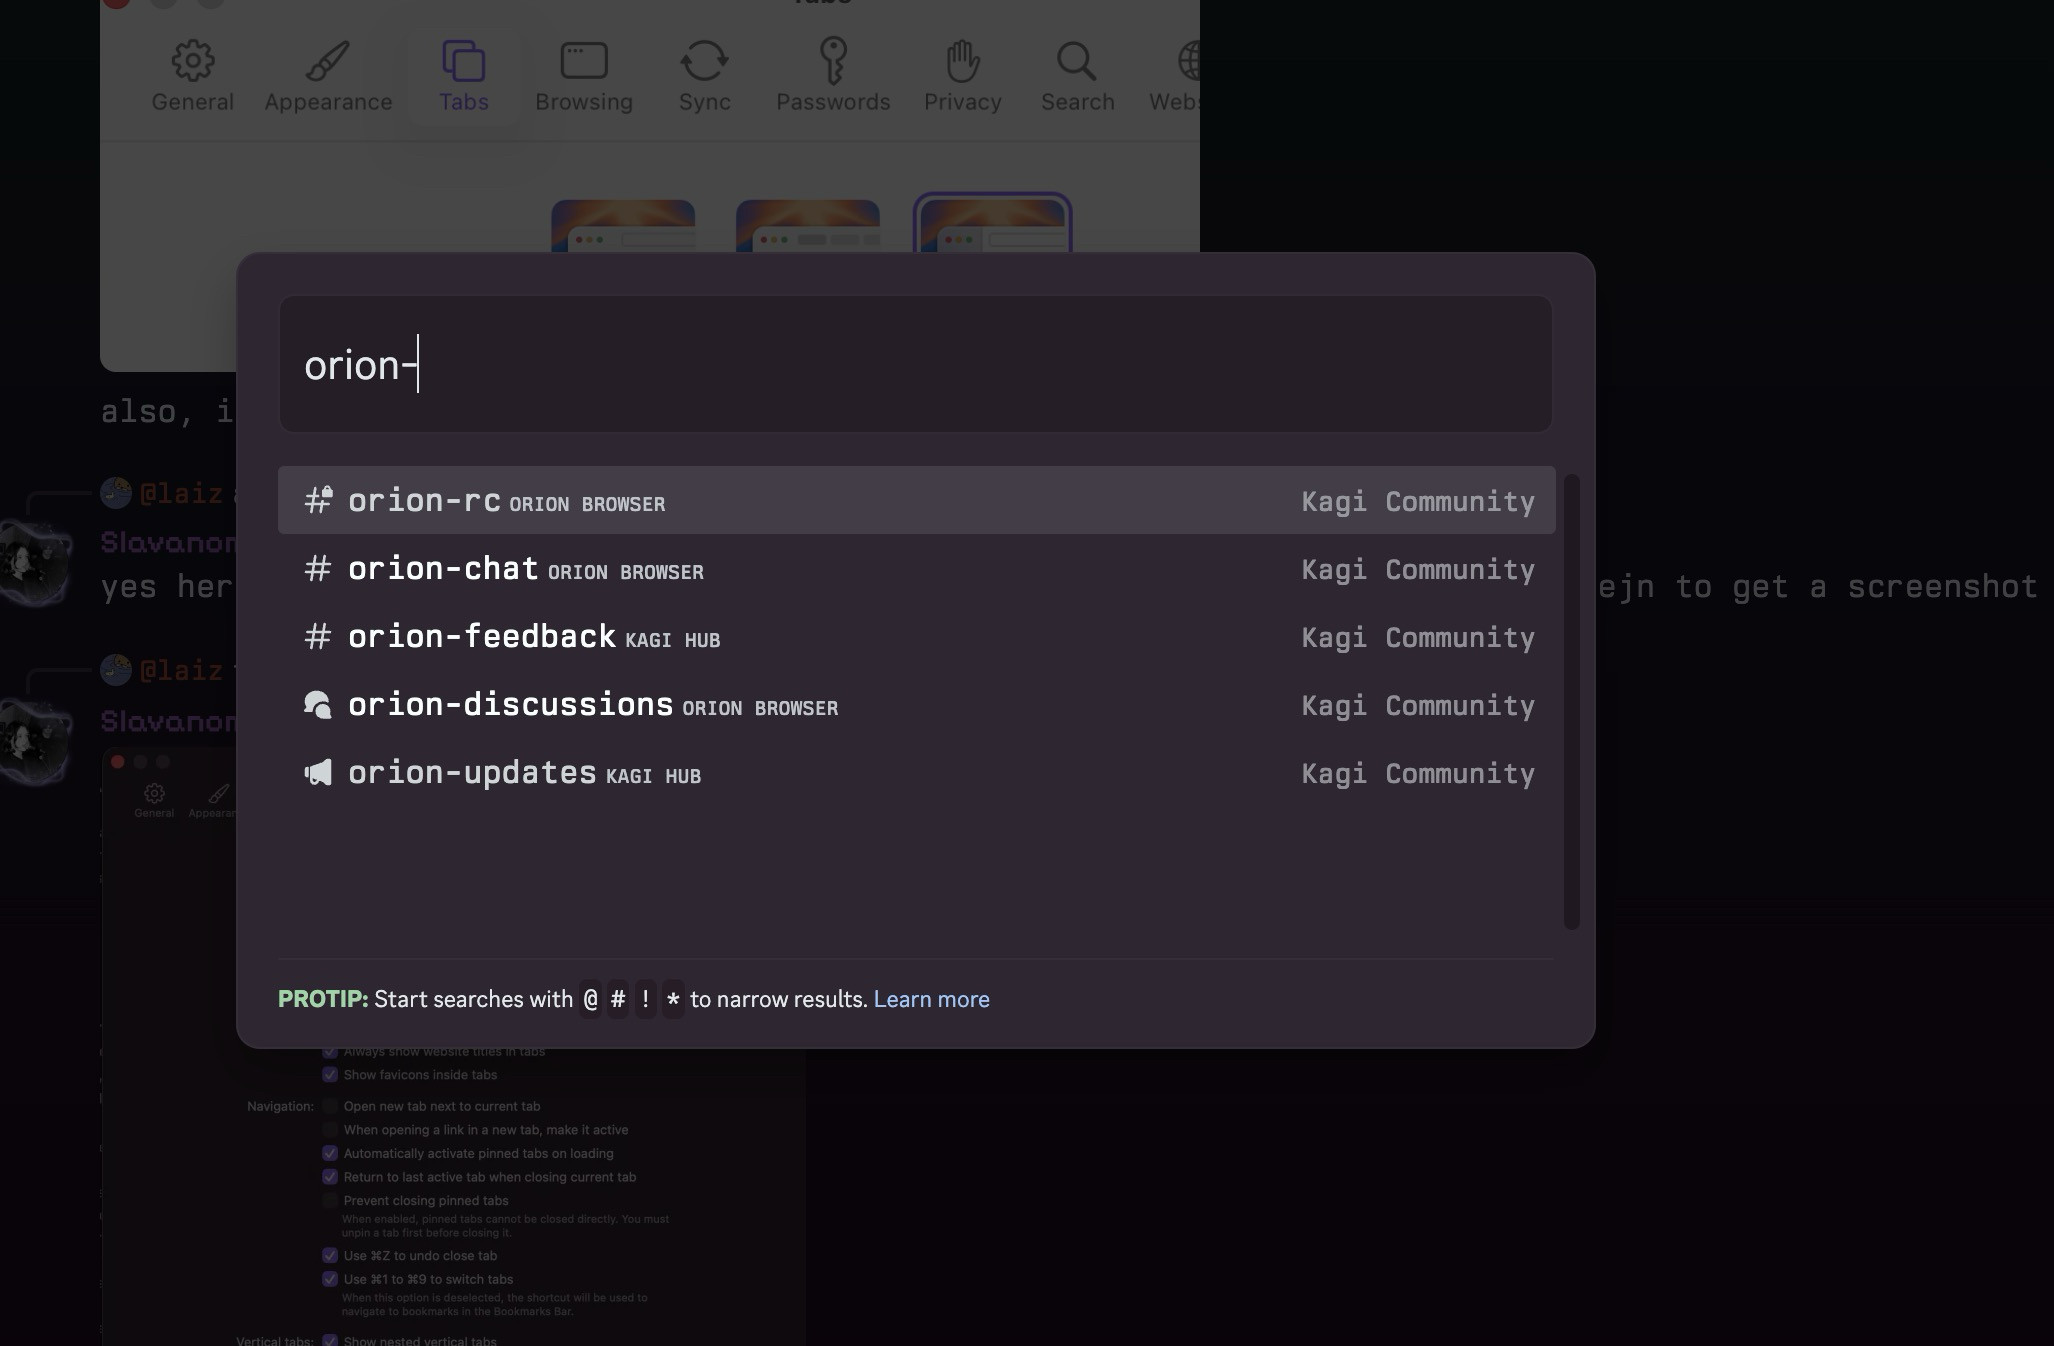Select the Privacy hand icon
Image resolution: width=2054 pixels, height=1346 pixels.
(962, 62)
